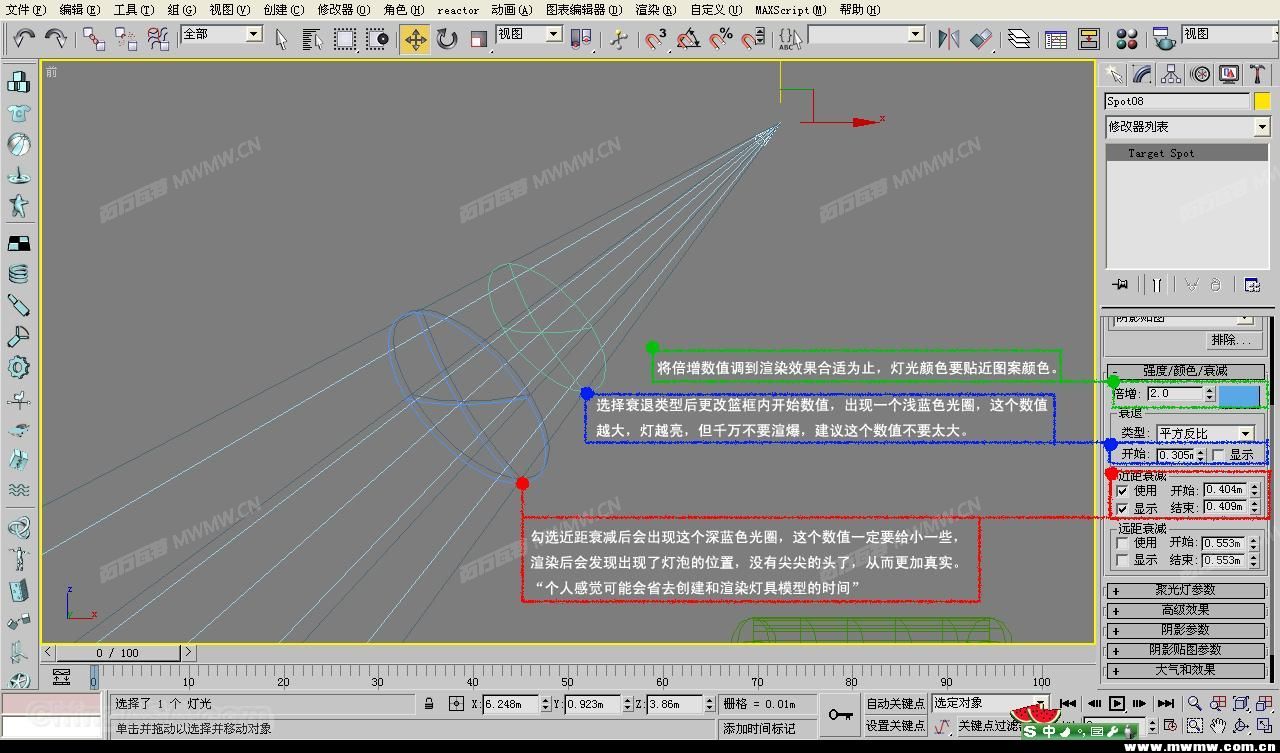Click the Pan hand viewport icon
The width and height of the screenshot is (1280, 753).
coord(1217,725)
